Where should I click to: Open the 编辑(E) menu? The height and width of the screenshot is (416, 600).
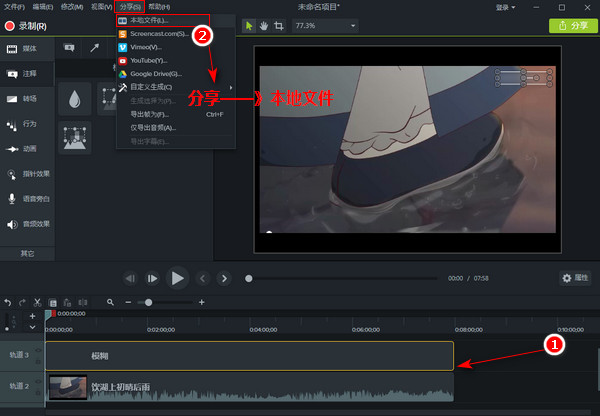(x=43, y=7)
